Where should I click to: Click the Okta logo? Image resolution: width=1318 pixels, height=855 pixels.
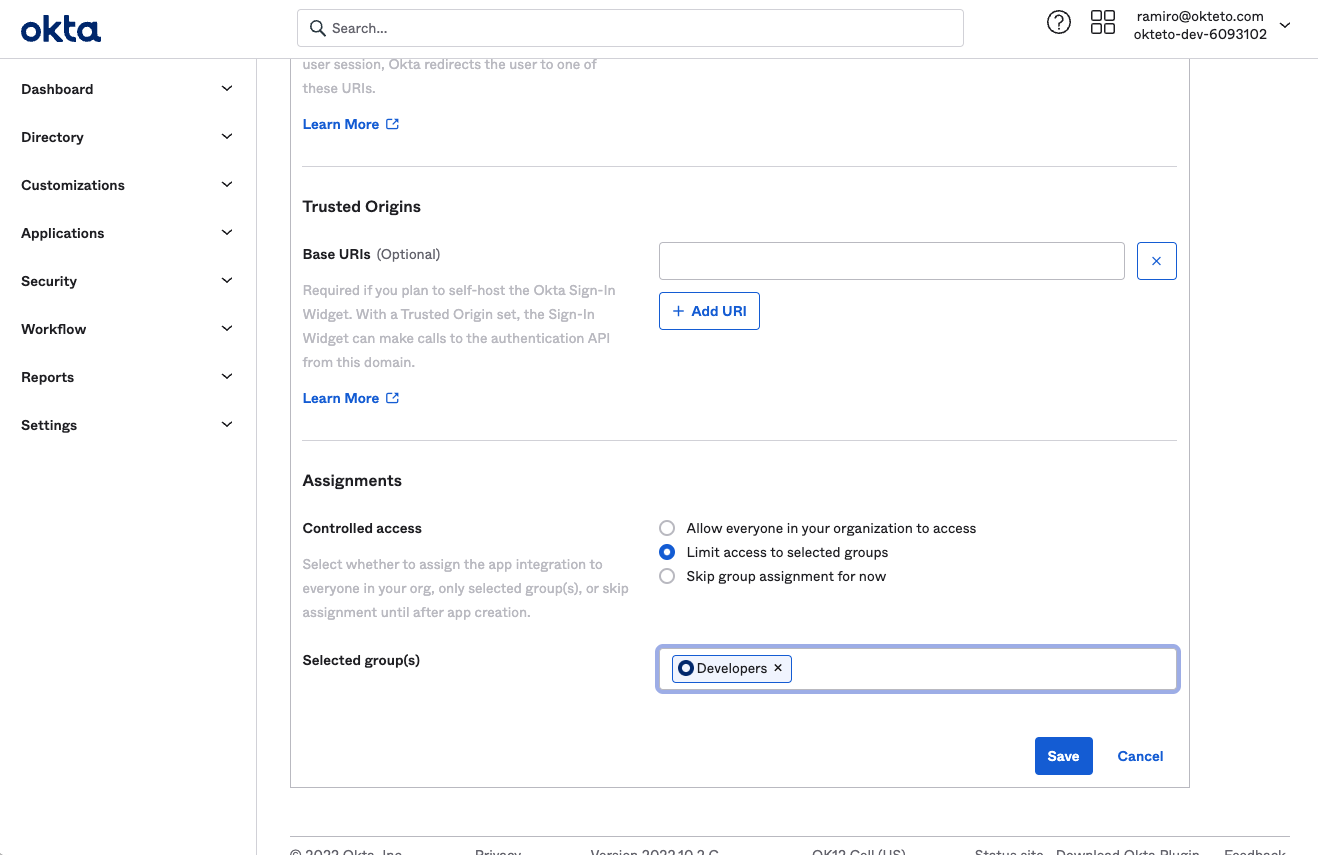61,30
